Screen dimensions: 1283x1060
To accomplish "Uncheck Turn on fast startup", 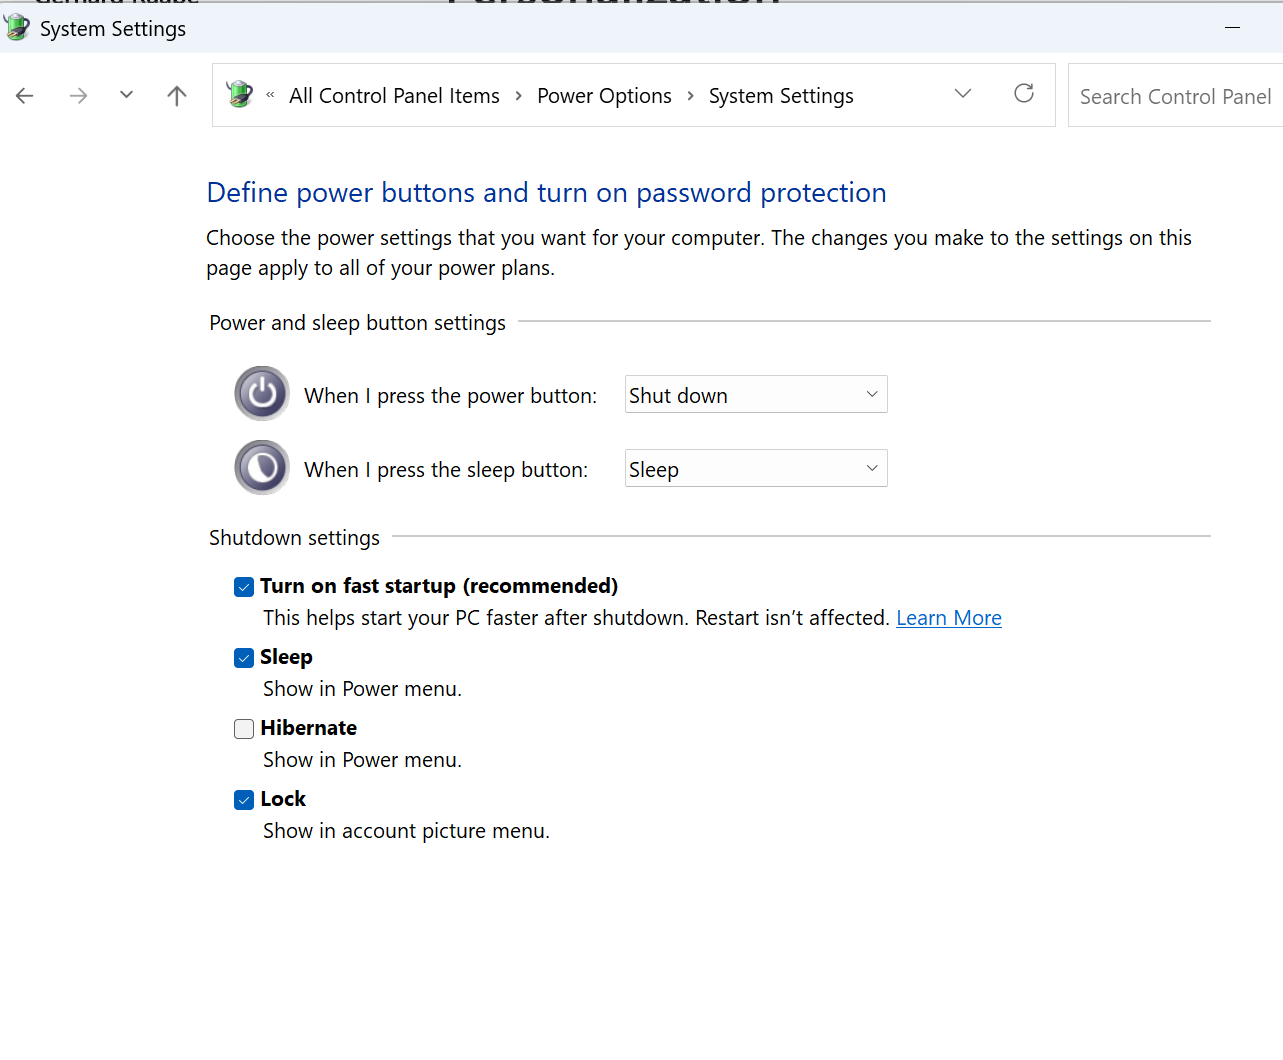I will click(x=244, y=587).
